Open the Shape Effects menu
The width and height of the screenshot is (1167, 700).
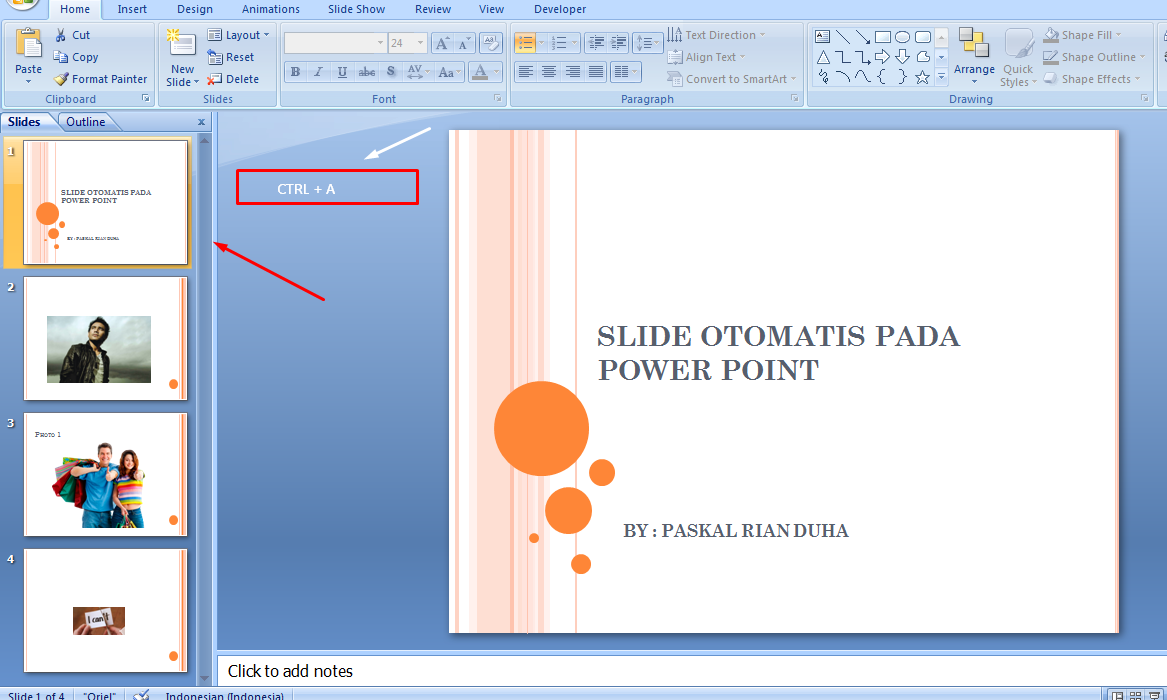click(x=1092, y=79)
